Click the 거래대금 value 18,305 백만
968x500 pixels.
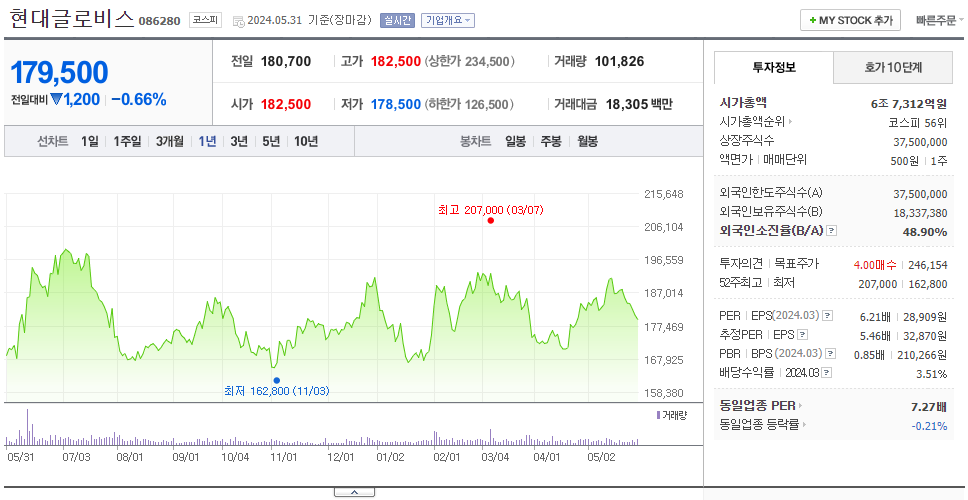[639, 104]
